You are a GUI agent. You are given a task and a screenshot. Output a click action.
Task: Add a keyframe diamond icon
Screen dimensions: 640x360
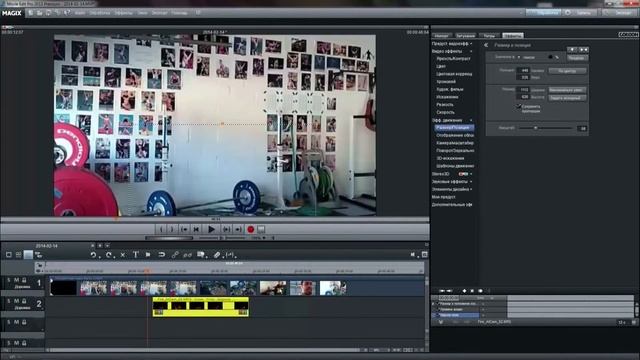click(x=464, y=291)
